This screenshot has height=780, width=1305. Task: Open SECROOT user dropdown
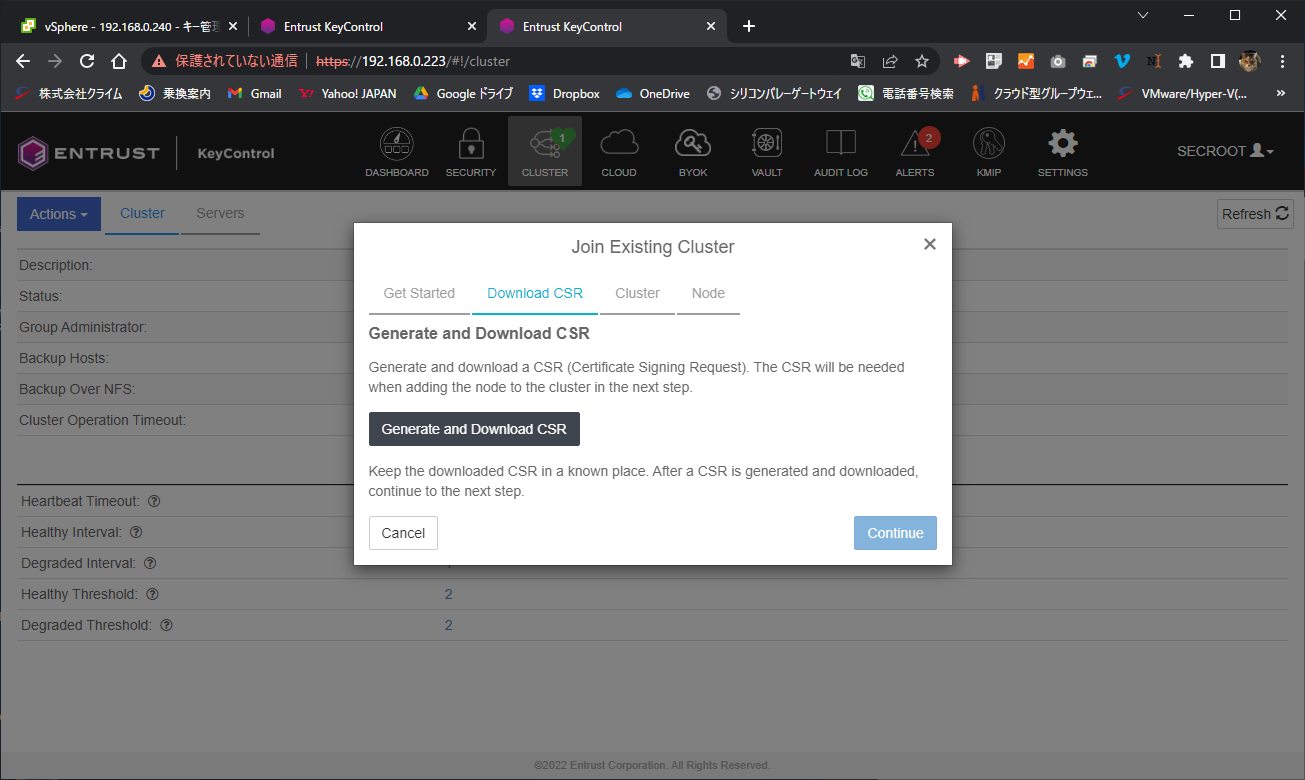tap(1225, 151)
